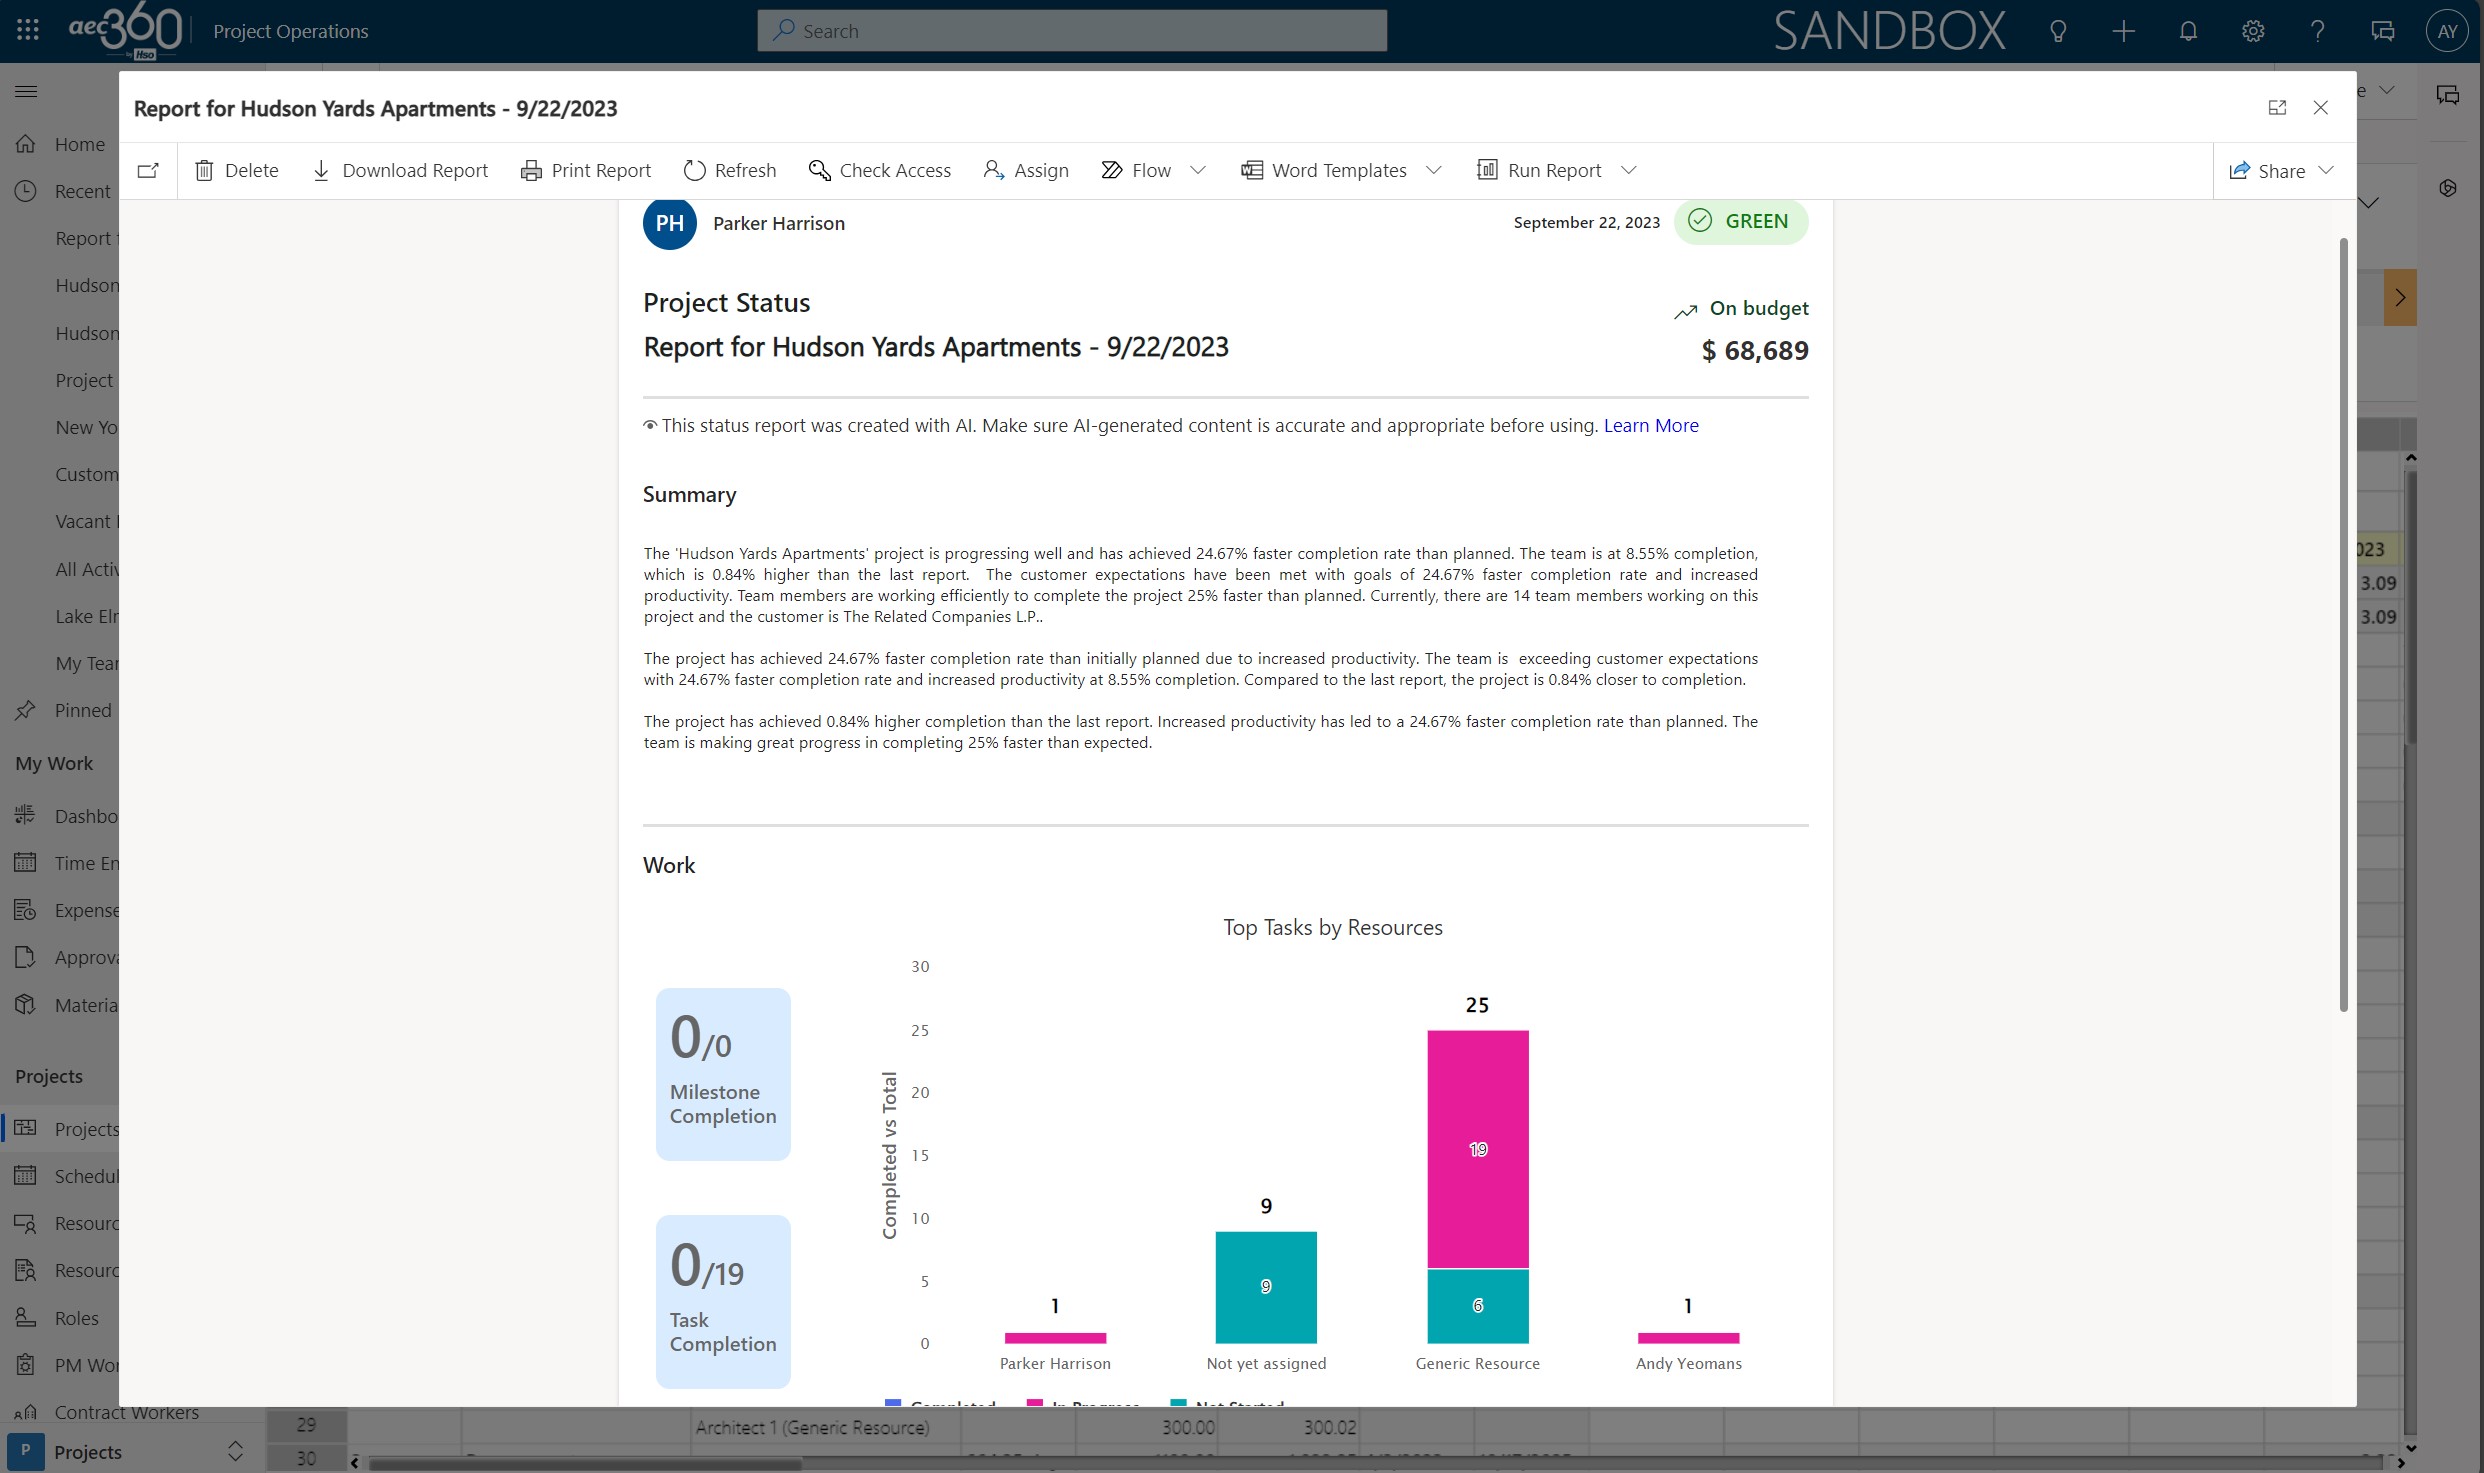Expand the Run Report dropdown arrow
2484x1473 pixels.
pyautogui.click(x=1628, y=170)
